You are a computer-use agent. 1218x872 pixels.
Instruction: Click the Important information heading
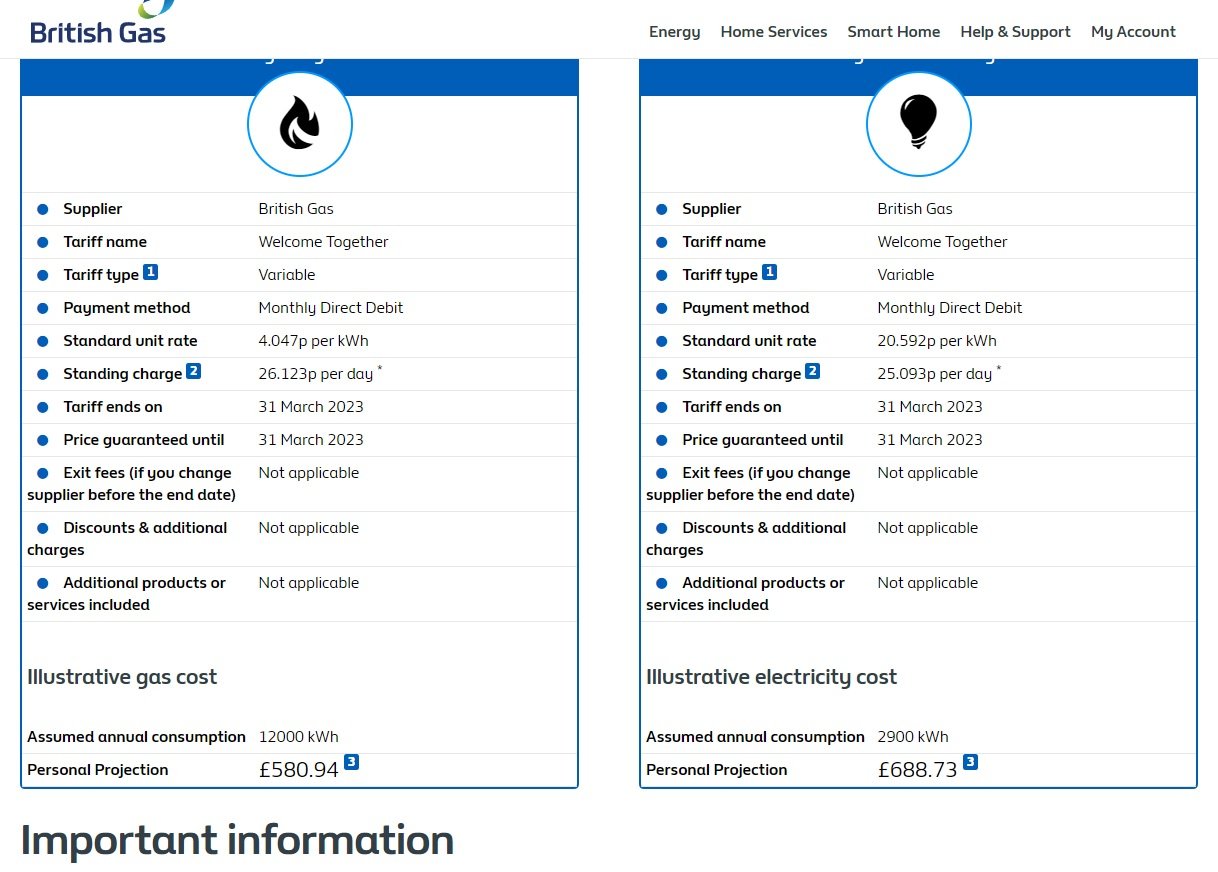(x=237, y=840)
